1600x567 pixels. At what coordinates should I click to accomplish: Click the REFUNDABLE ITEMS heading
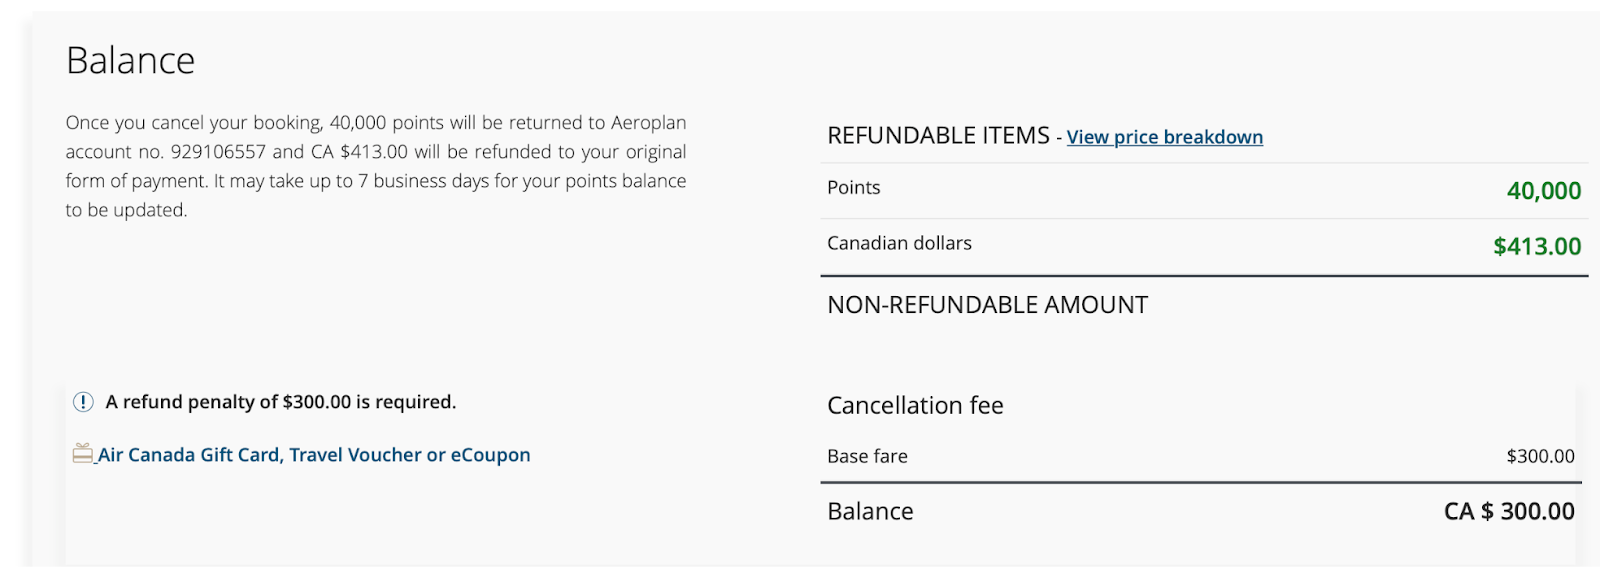point(938,135)
